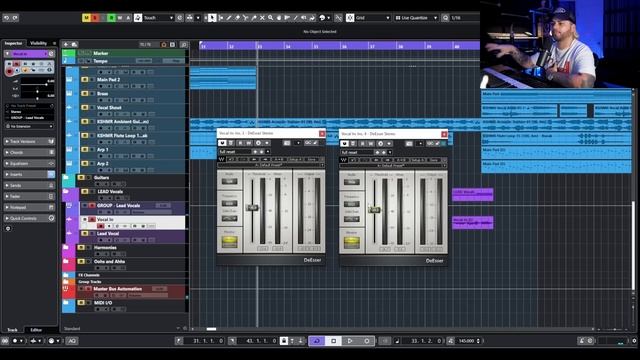Viewport: 640px width, 360px height.
Task: Select the Mute X tool
Action: coord(262,18)
